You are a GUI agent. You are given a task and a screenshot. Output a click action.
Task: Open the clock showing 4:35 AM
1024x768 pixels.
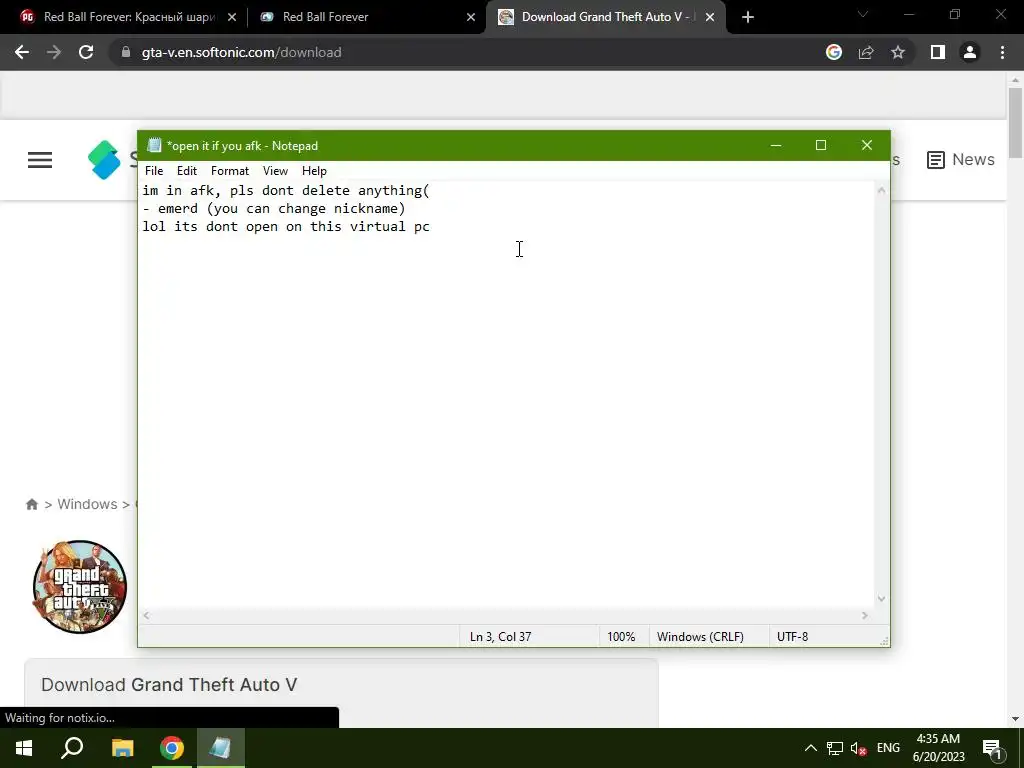[x=938, y=748]
